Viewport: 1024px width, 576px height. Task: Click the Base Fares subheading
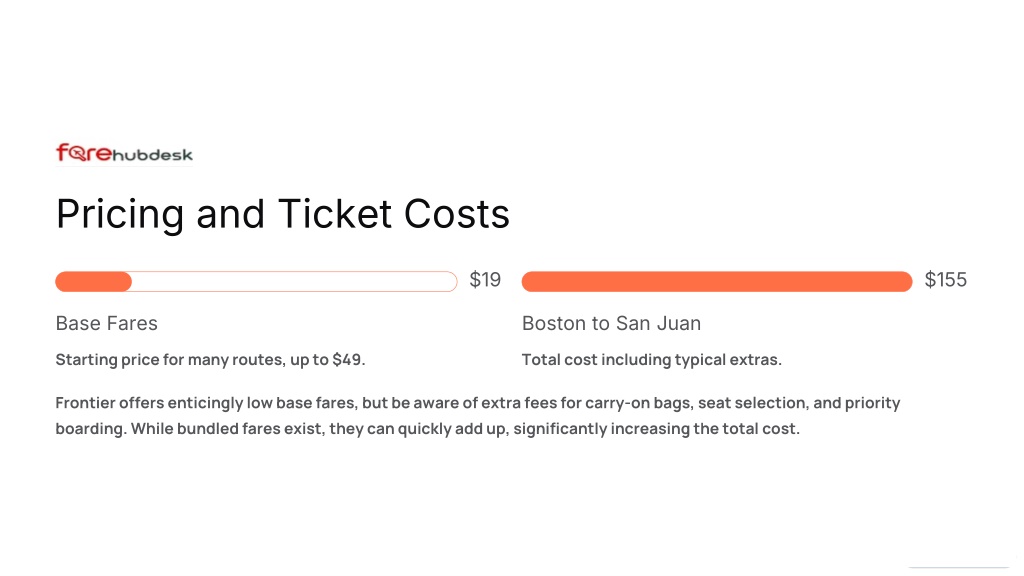click(x=106, y=323)
